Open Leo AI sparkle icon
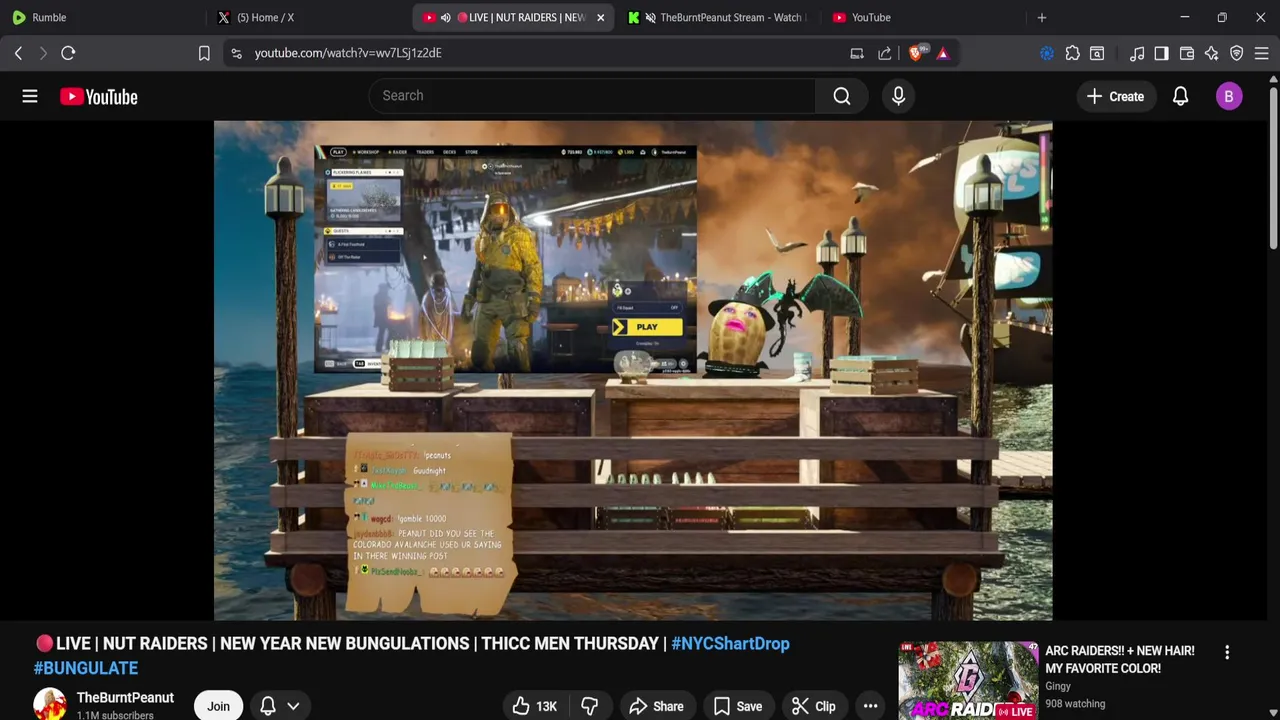Screen dimensions: 1280x720 click(x=1211, y=53)
